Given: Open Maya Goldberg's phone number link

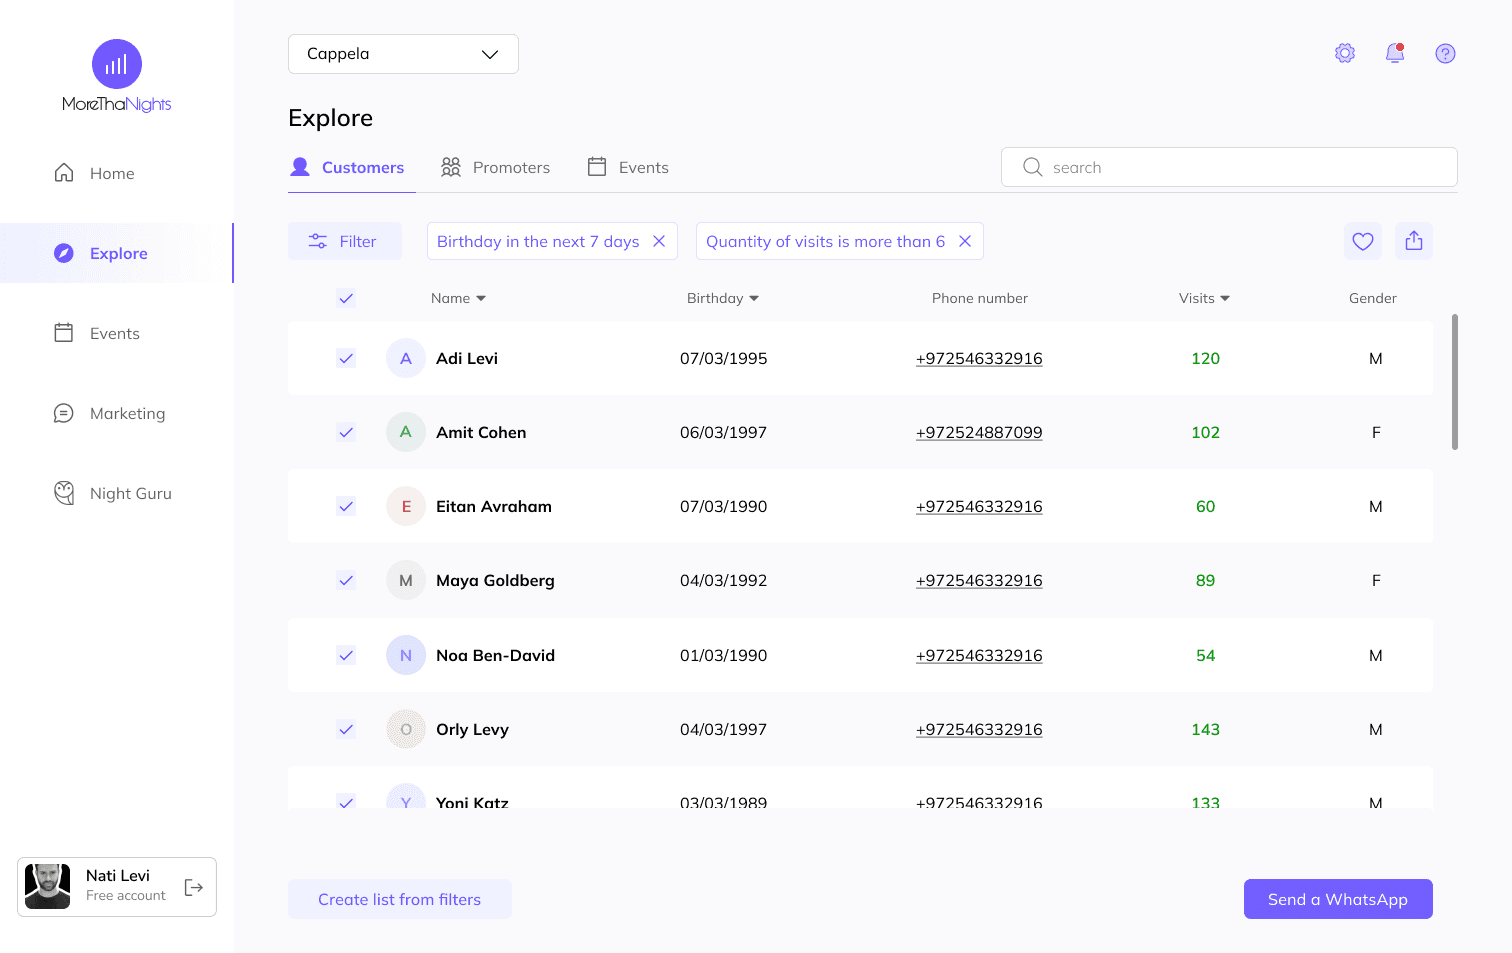Looking at the screenshot, I should [979, 580].
